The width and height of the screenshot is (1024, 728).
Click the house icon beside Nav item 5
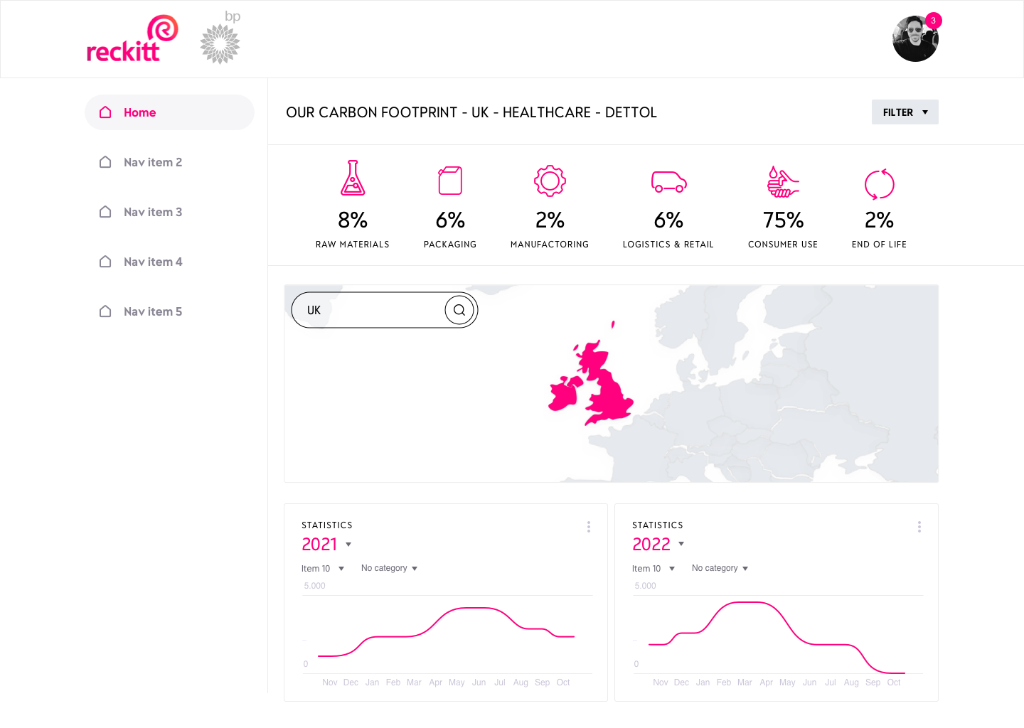[105, 311]
